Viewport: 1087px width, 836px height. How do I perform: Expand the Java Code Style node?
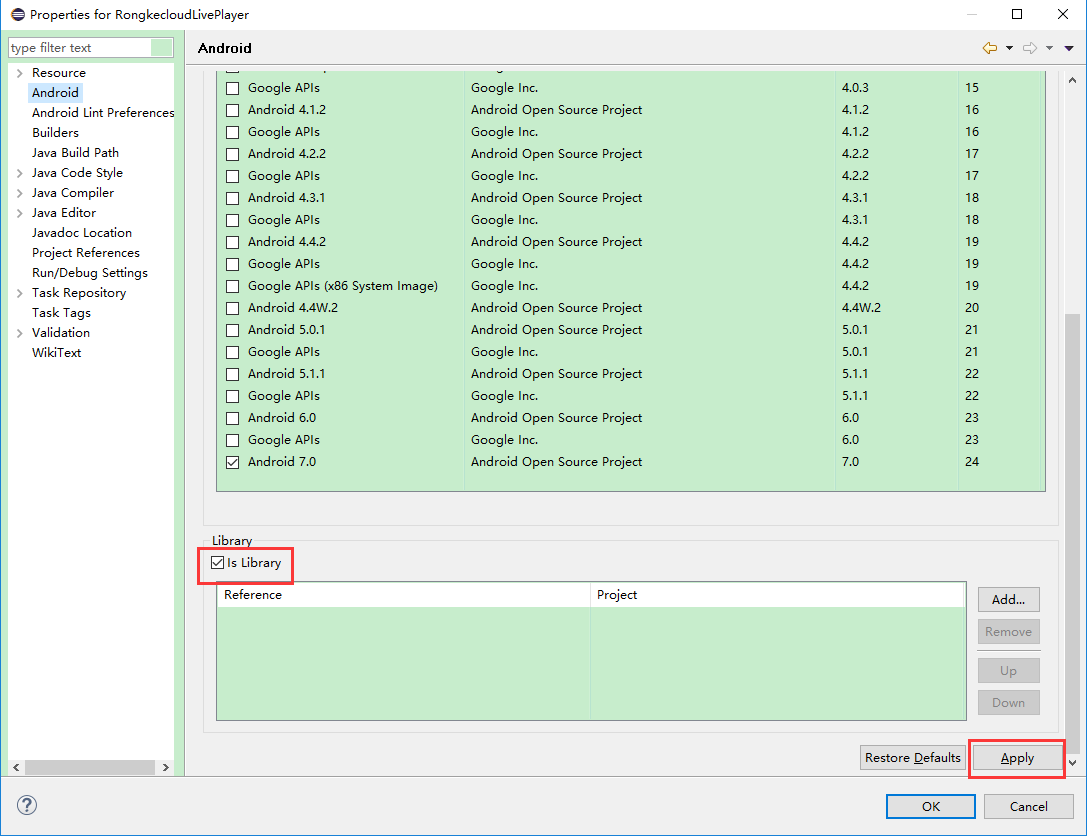[x=19, y=173]
